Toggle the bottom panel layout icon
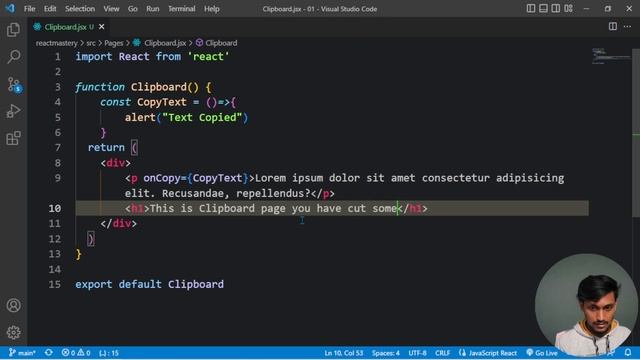Viewport: 640px width, 360px height. (543, 9)
